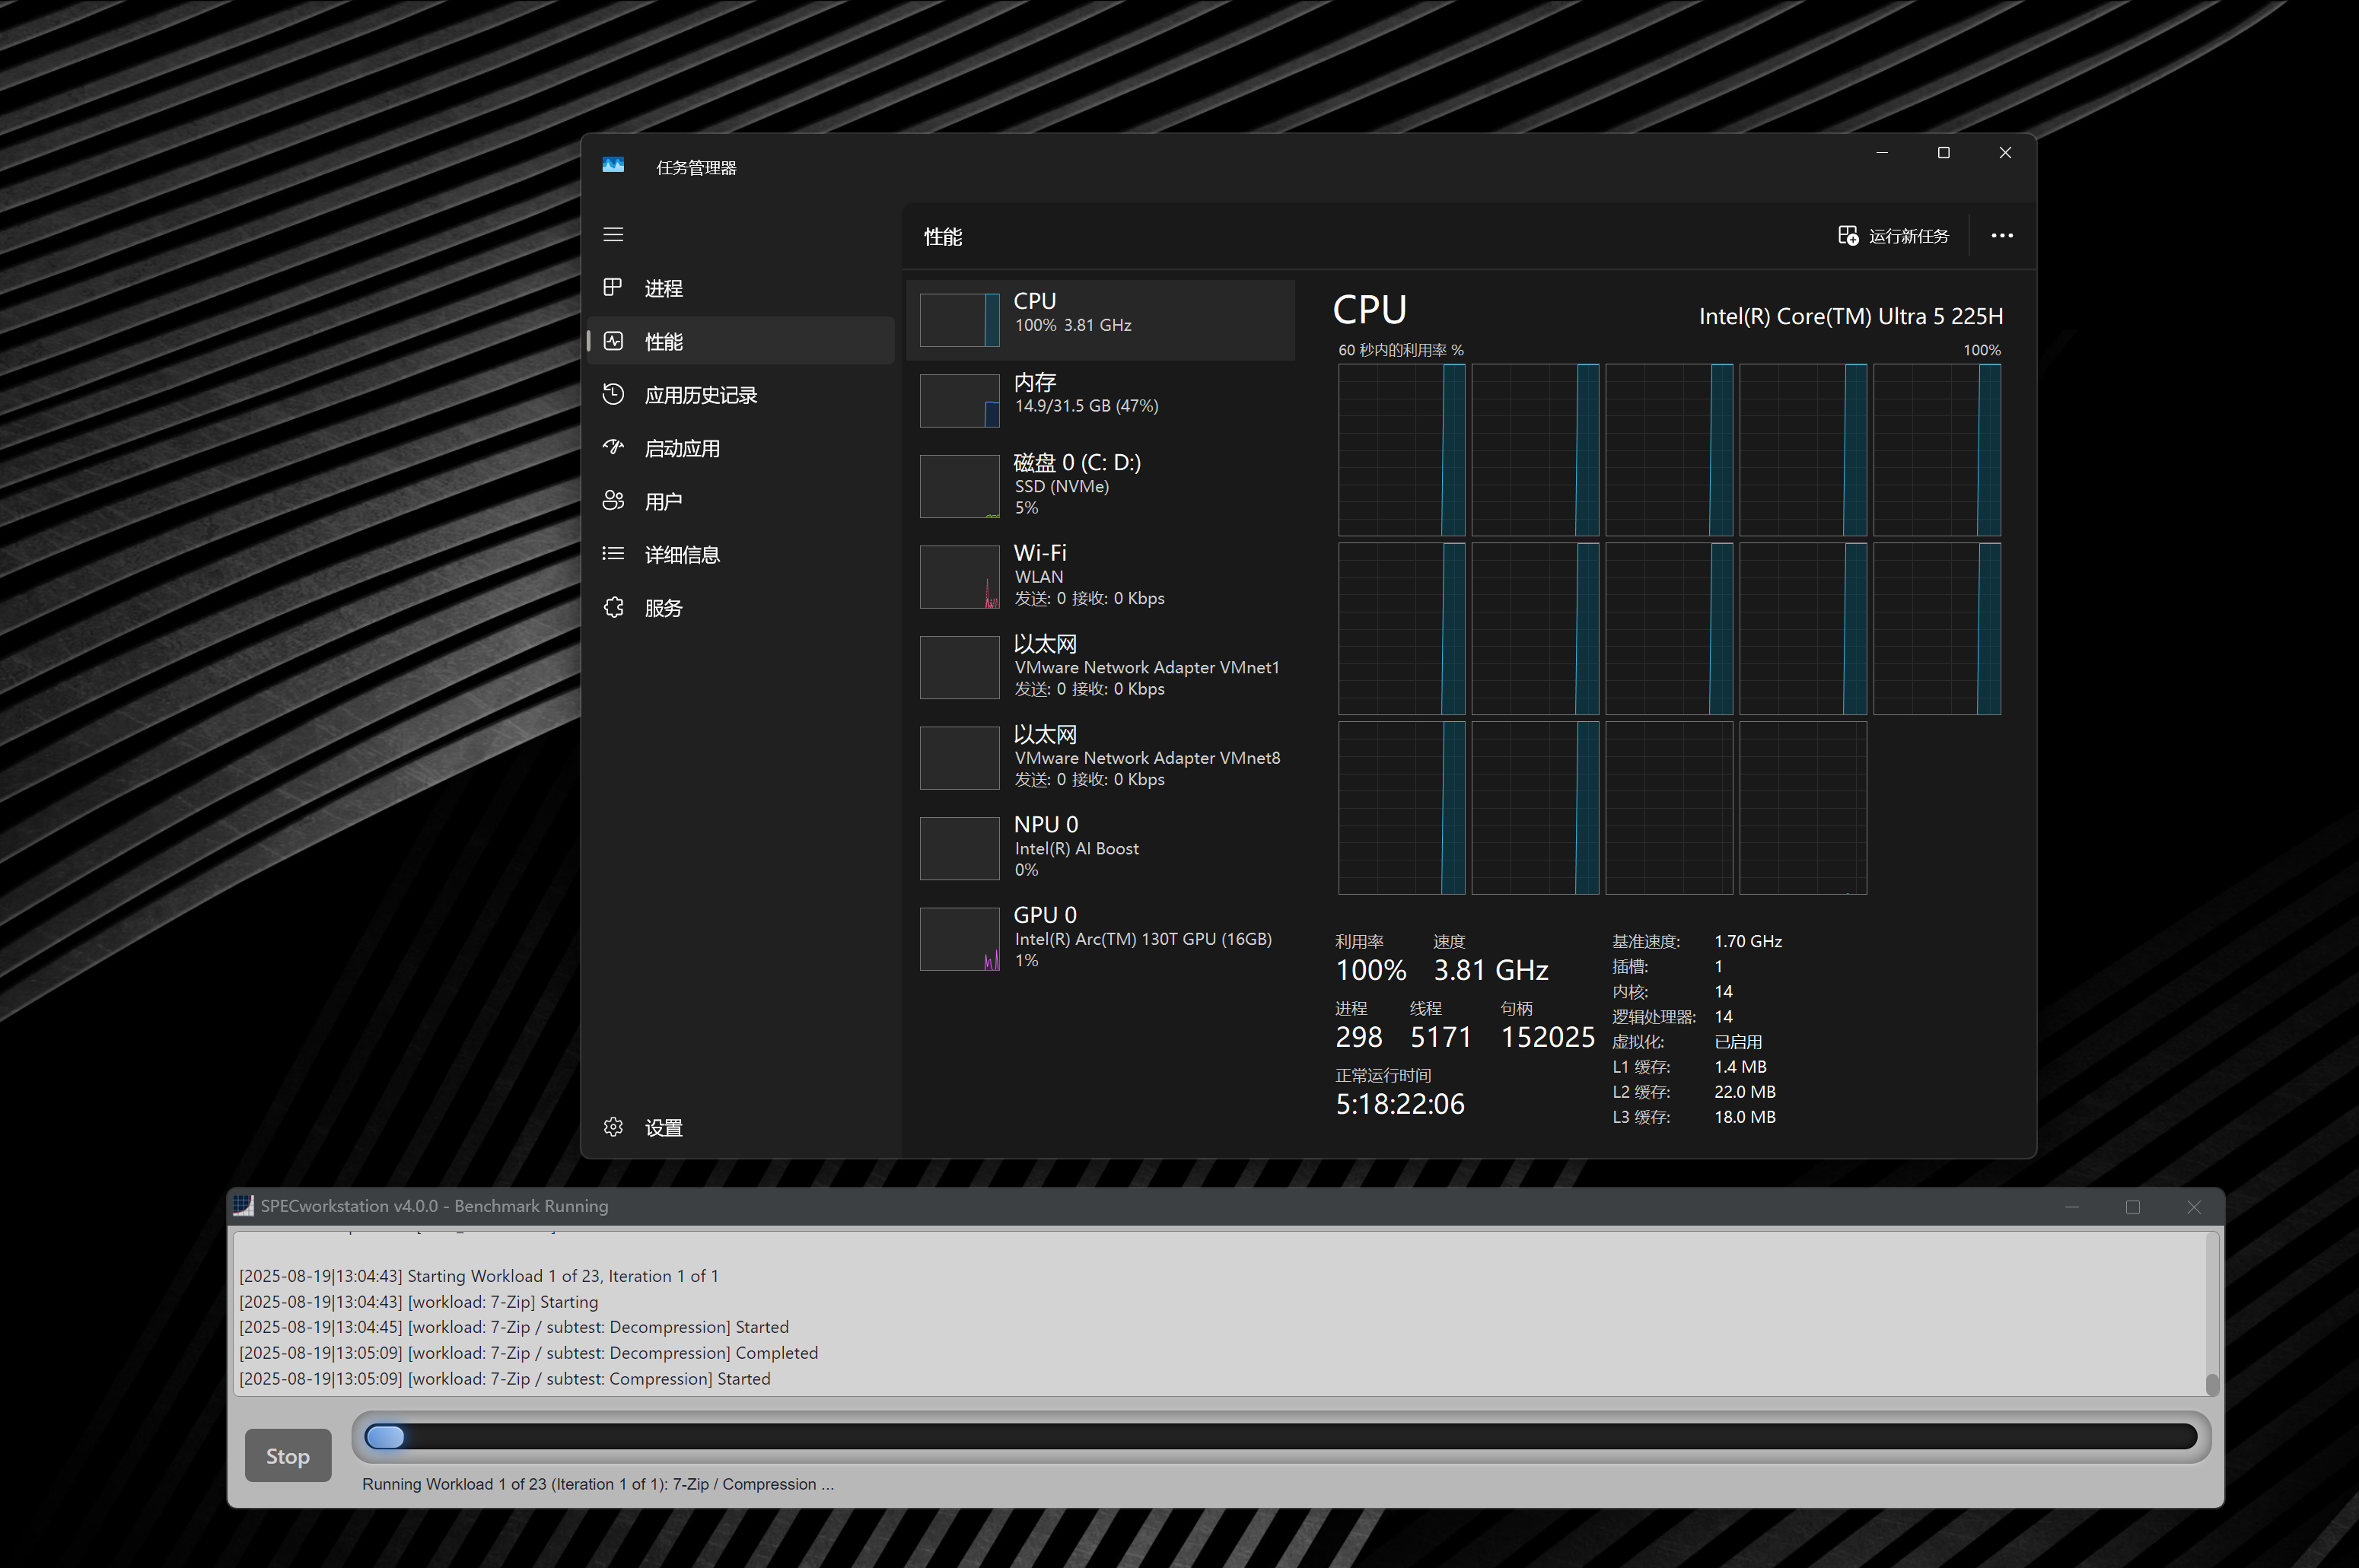This screenshot has width=2359, height=1568.
Task: Select the Wi-Fi WLAN resource item
Action: pos(1100,576)
